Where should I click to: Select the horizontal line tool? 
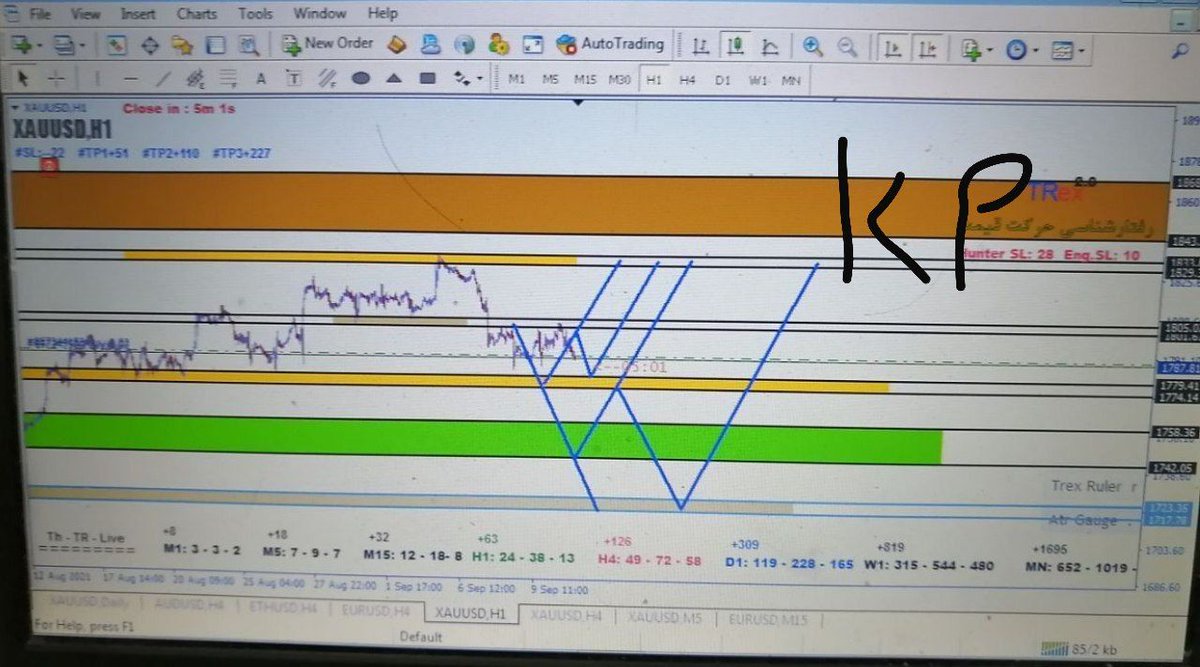coord(130,78)
